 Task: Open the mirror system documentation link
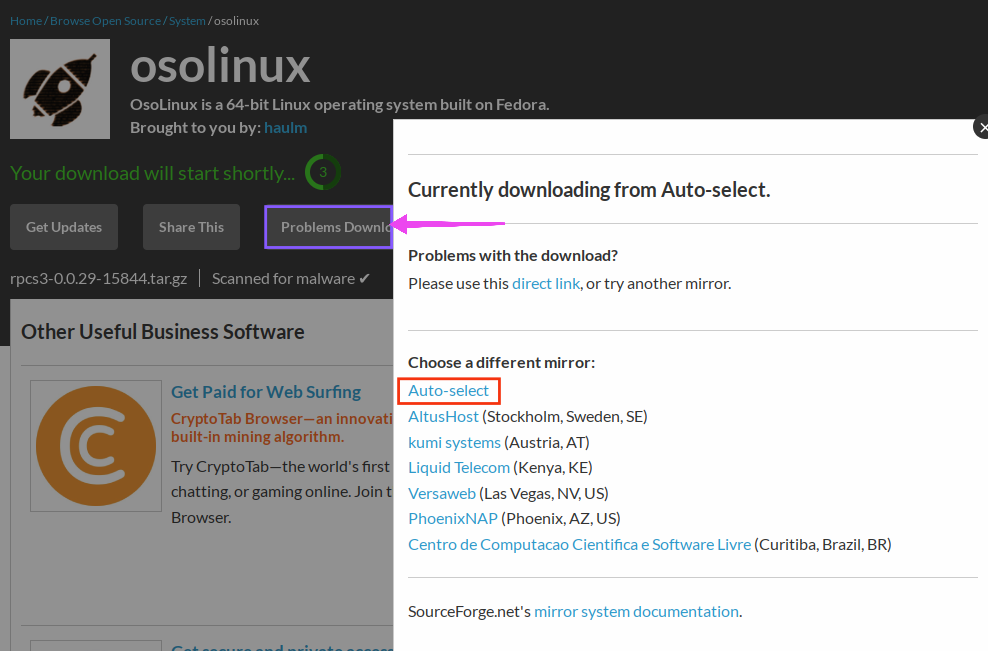pos(636,612)
